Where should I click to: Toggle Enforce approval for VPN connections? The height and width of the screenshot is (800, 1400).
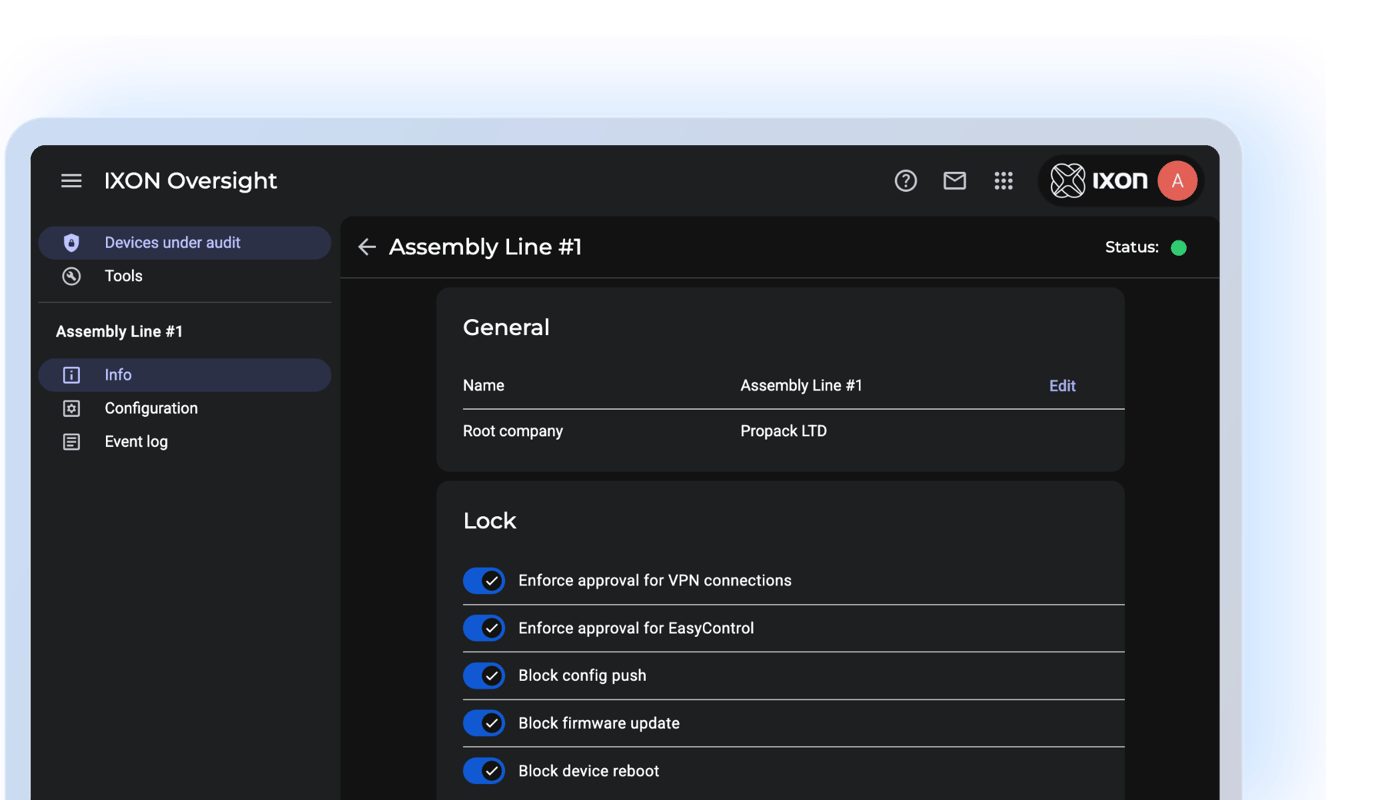pos(484,581)
